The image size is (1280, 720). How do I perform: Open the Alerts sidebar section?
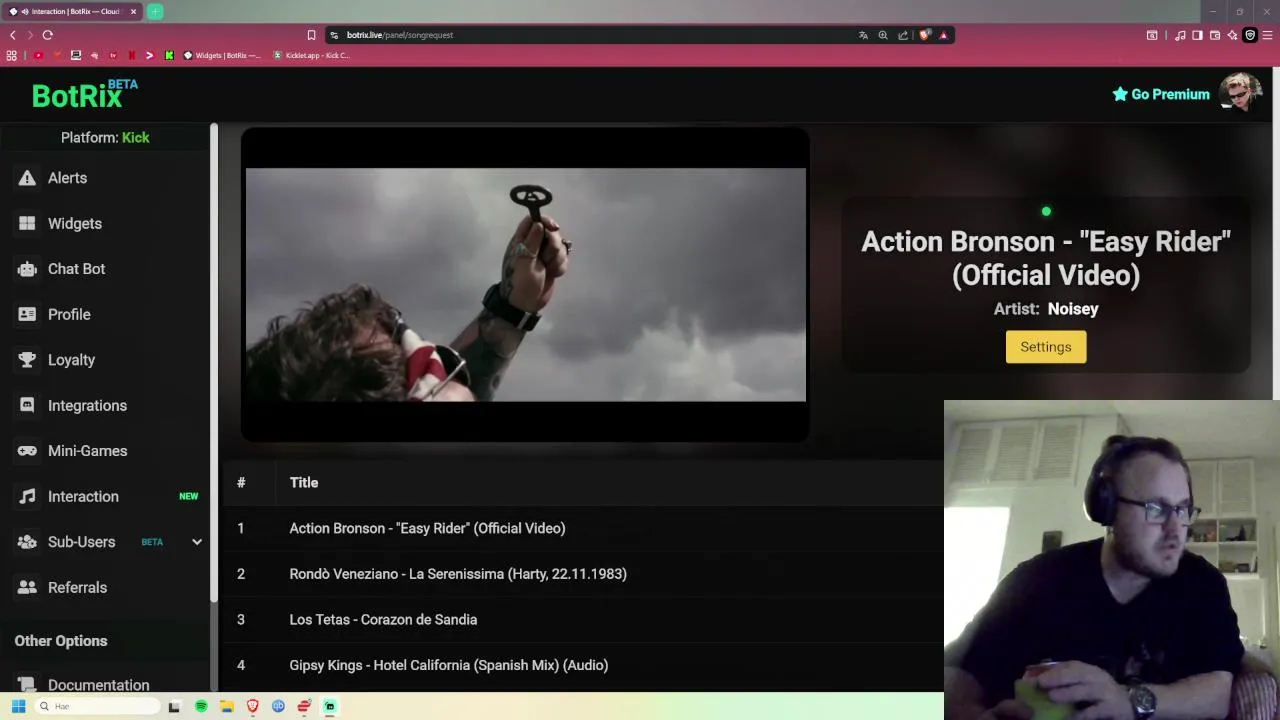click(67, 178)
